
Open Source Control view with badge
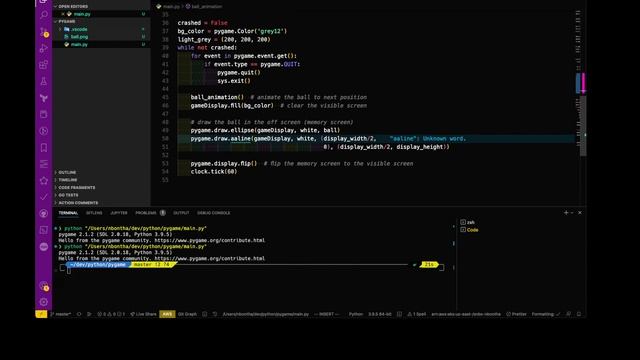44,32
